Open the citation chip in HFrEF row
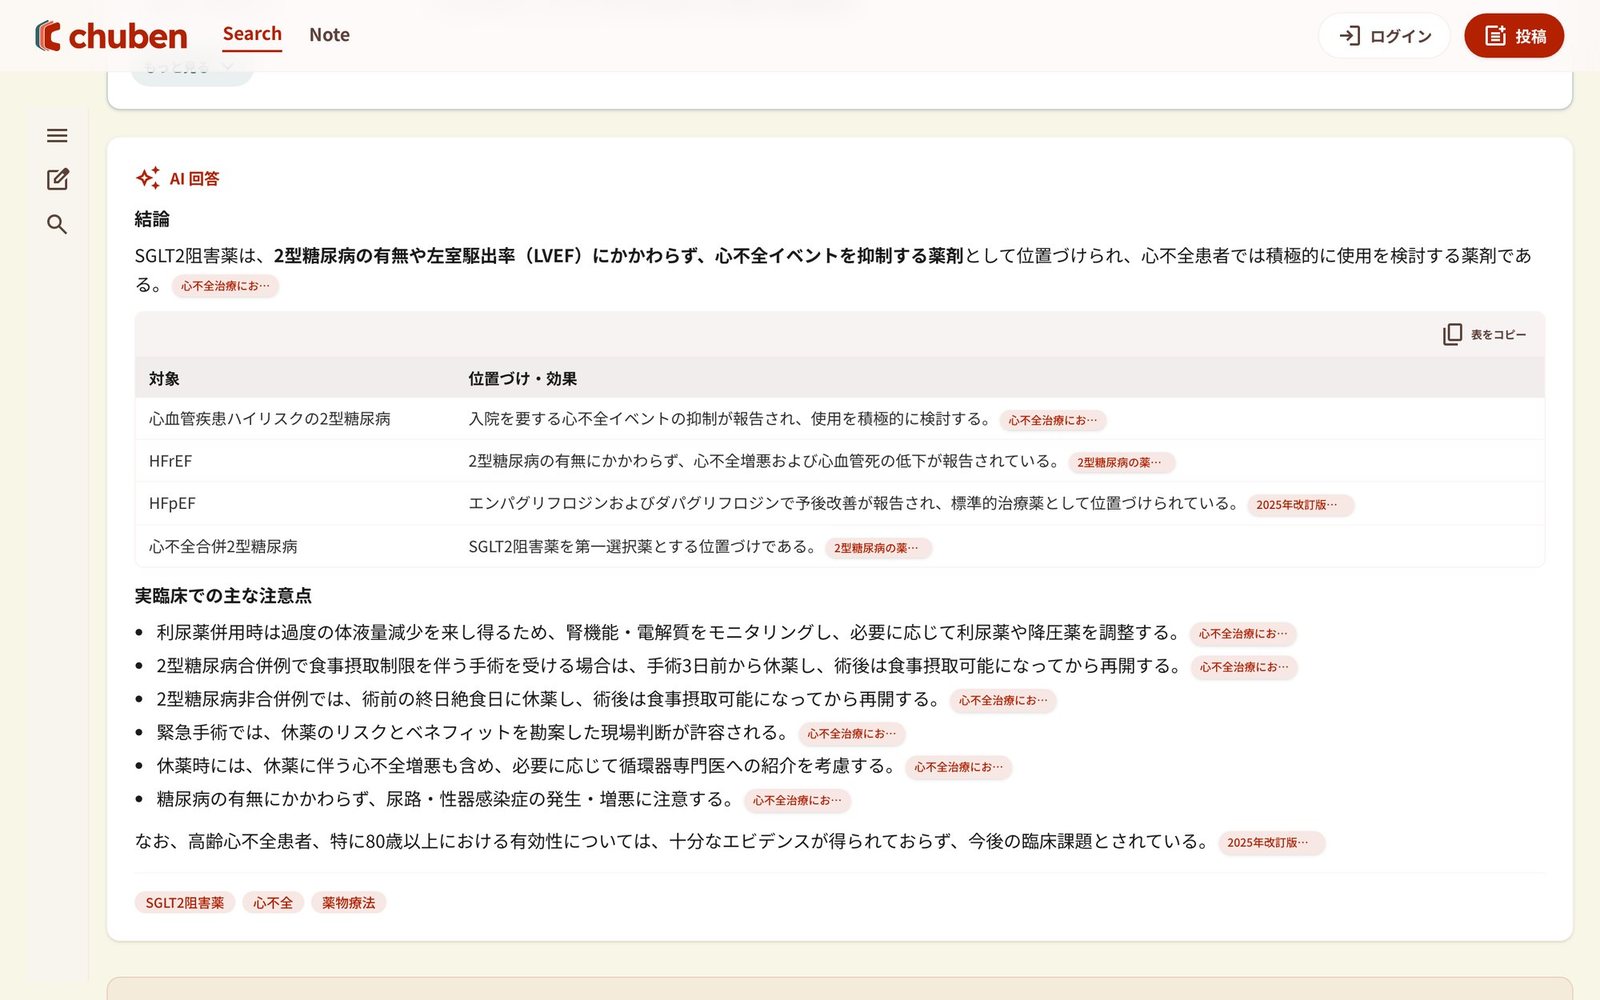Image resolution: width=1600 pixels, height=1000 pixels. coord(1121,463)
